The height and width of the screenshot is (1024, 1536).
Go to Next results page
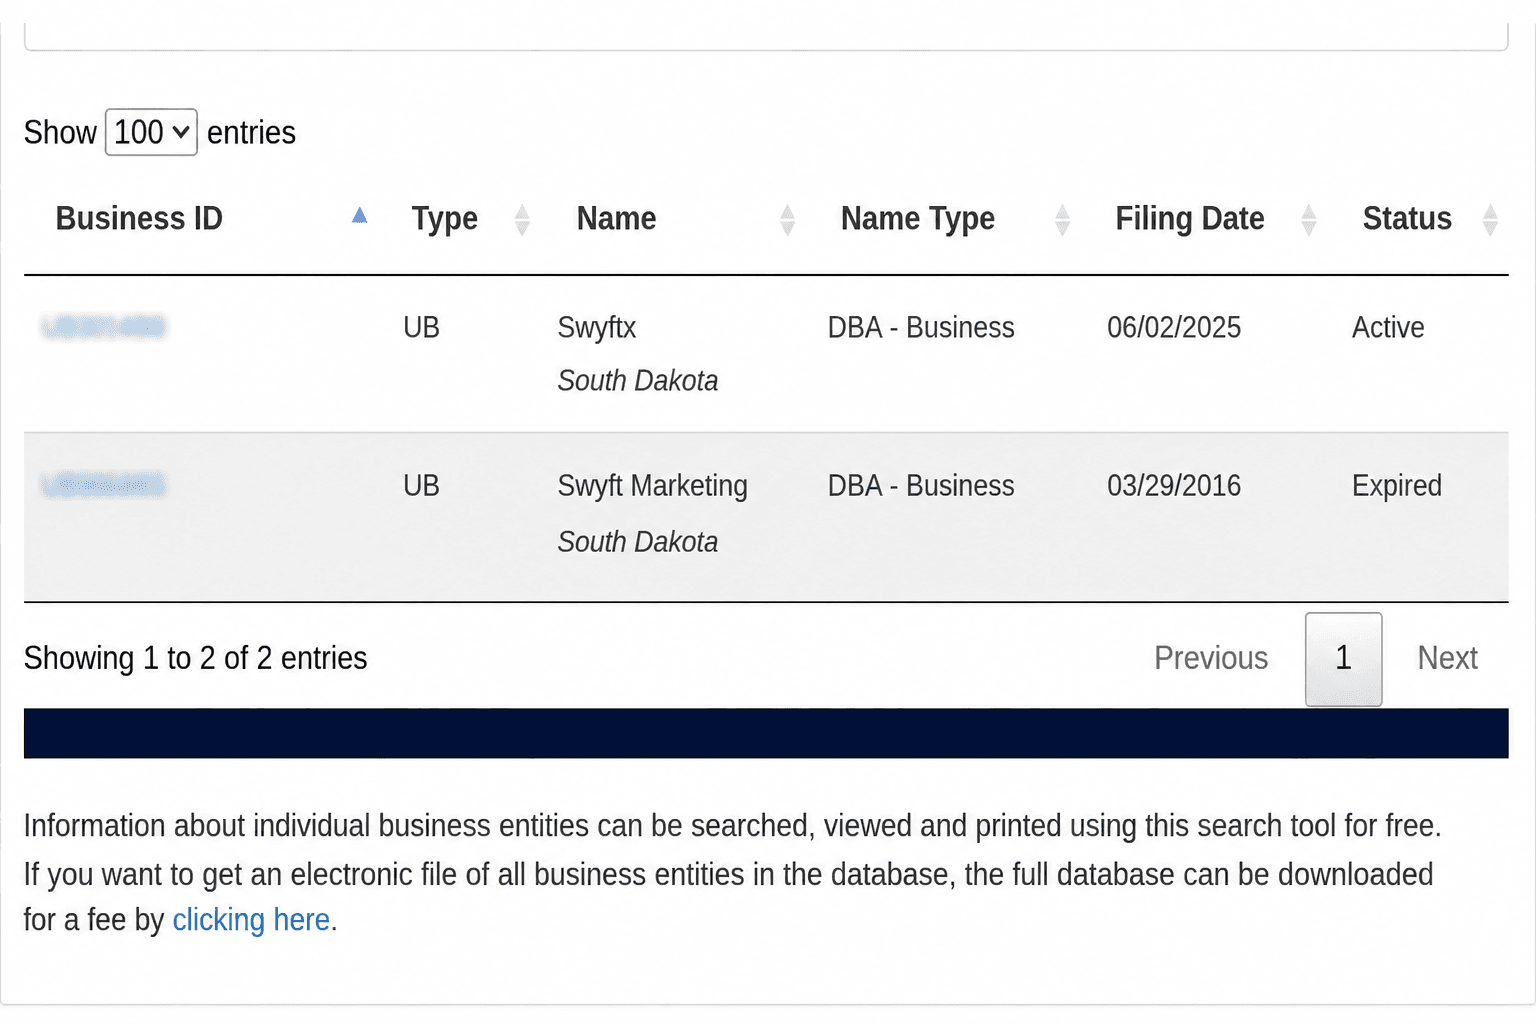pos(1447,658)
